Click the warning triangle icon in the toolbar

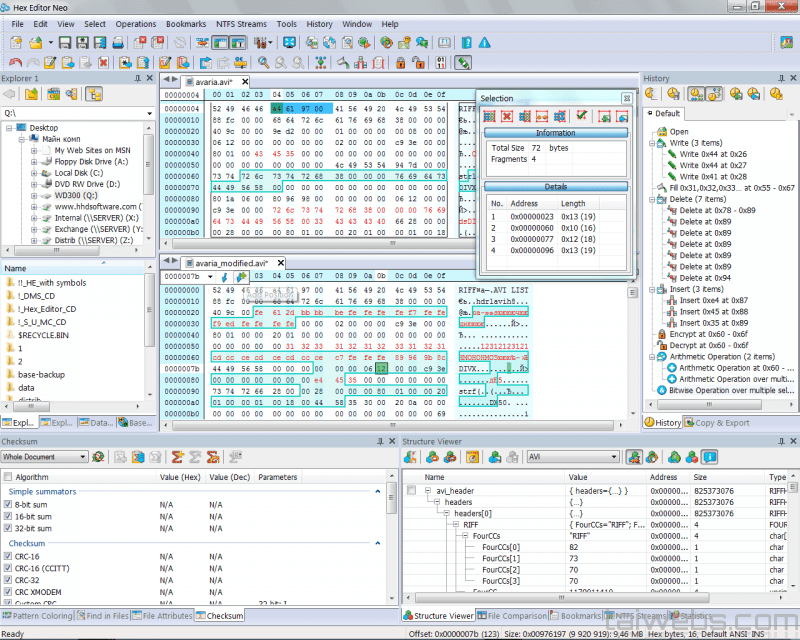click(484, 43)
